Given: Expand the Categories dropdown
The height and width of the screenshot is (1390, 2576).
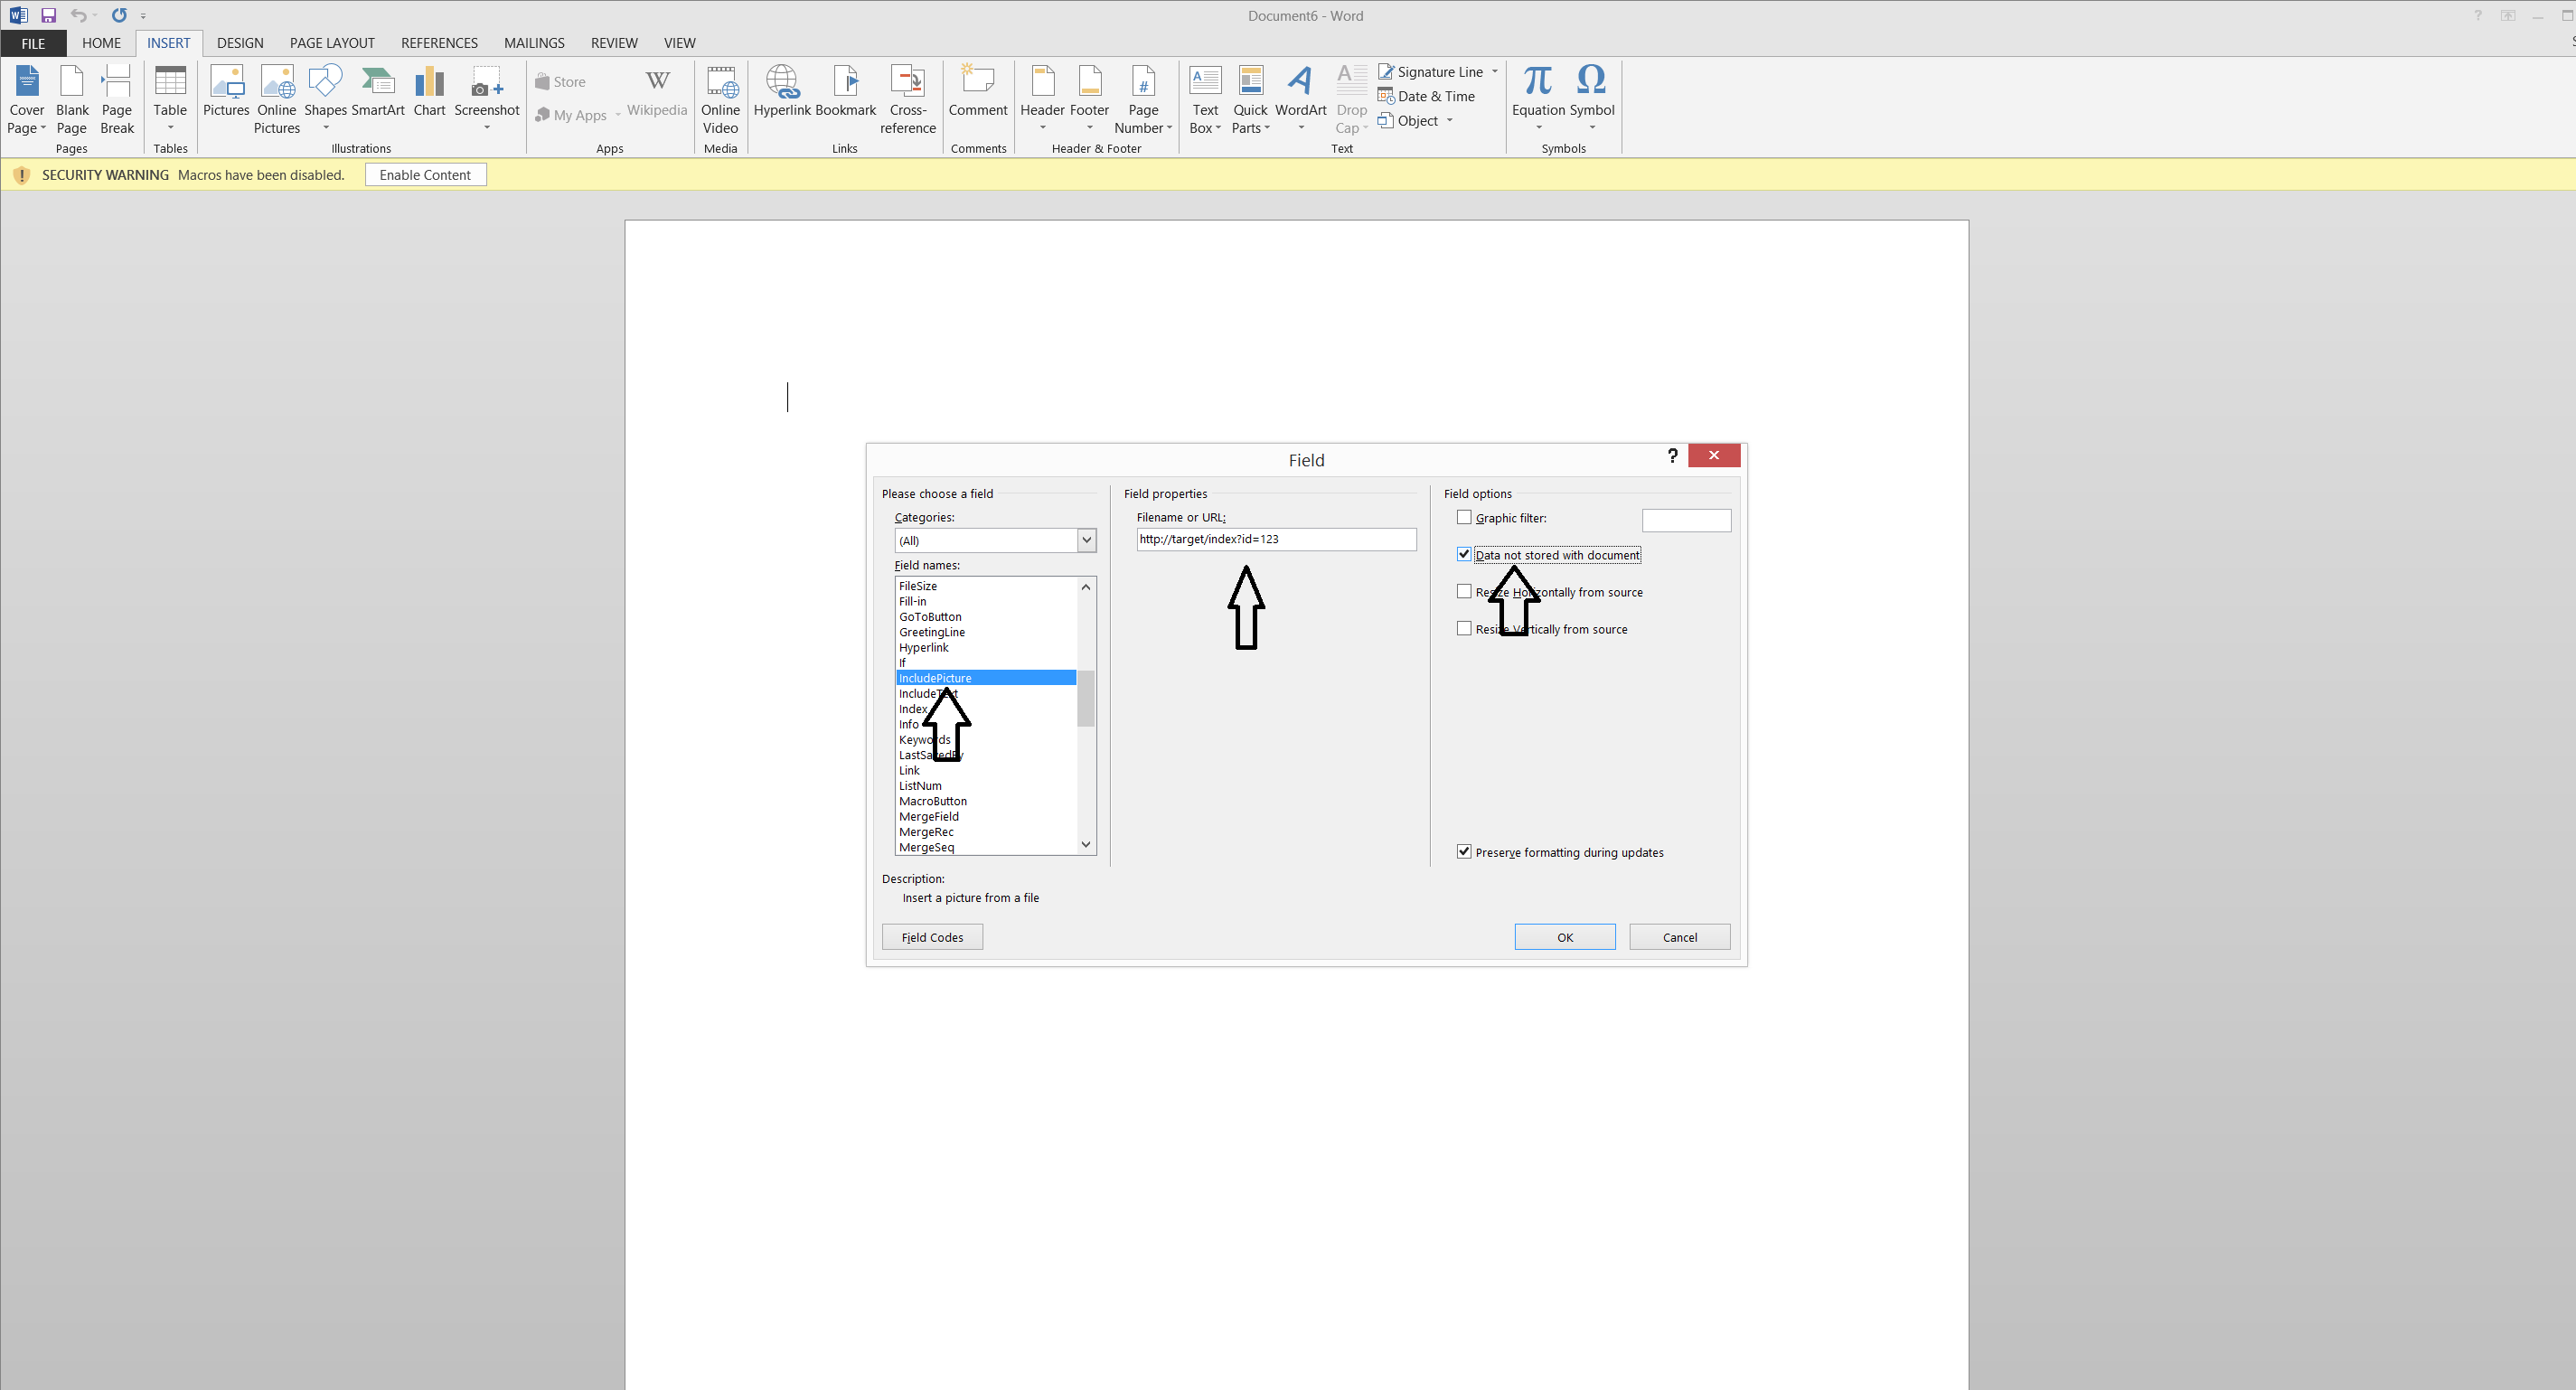Looking at the screenshot, I should point(1086,540).
